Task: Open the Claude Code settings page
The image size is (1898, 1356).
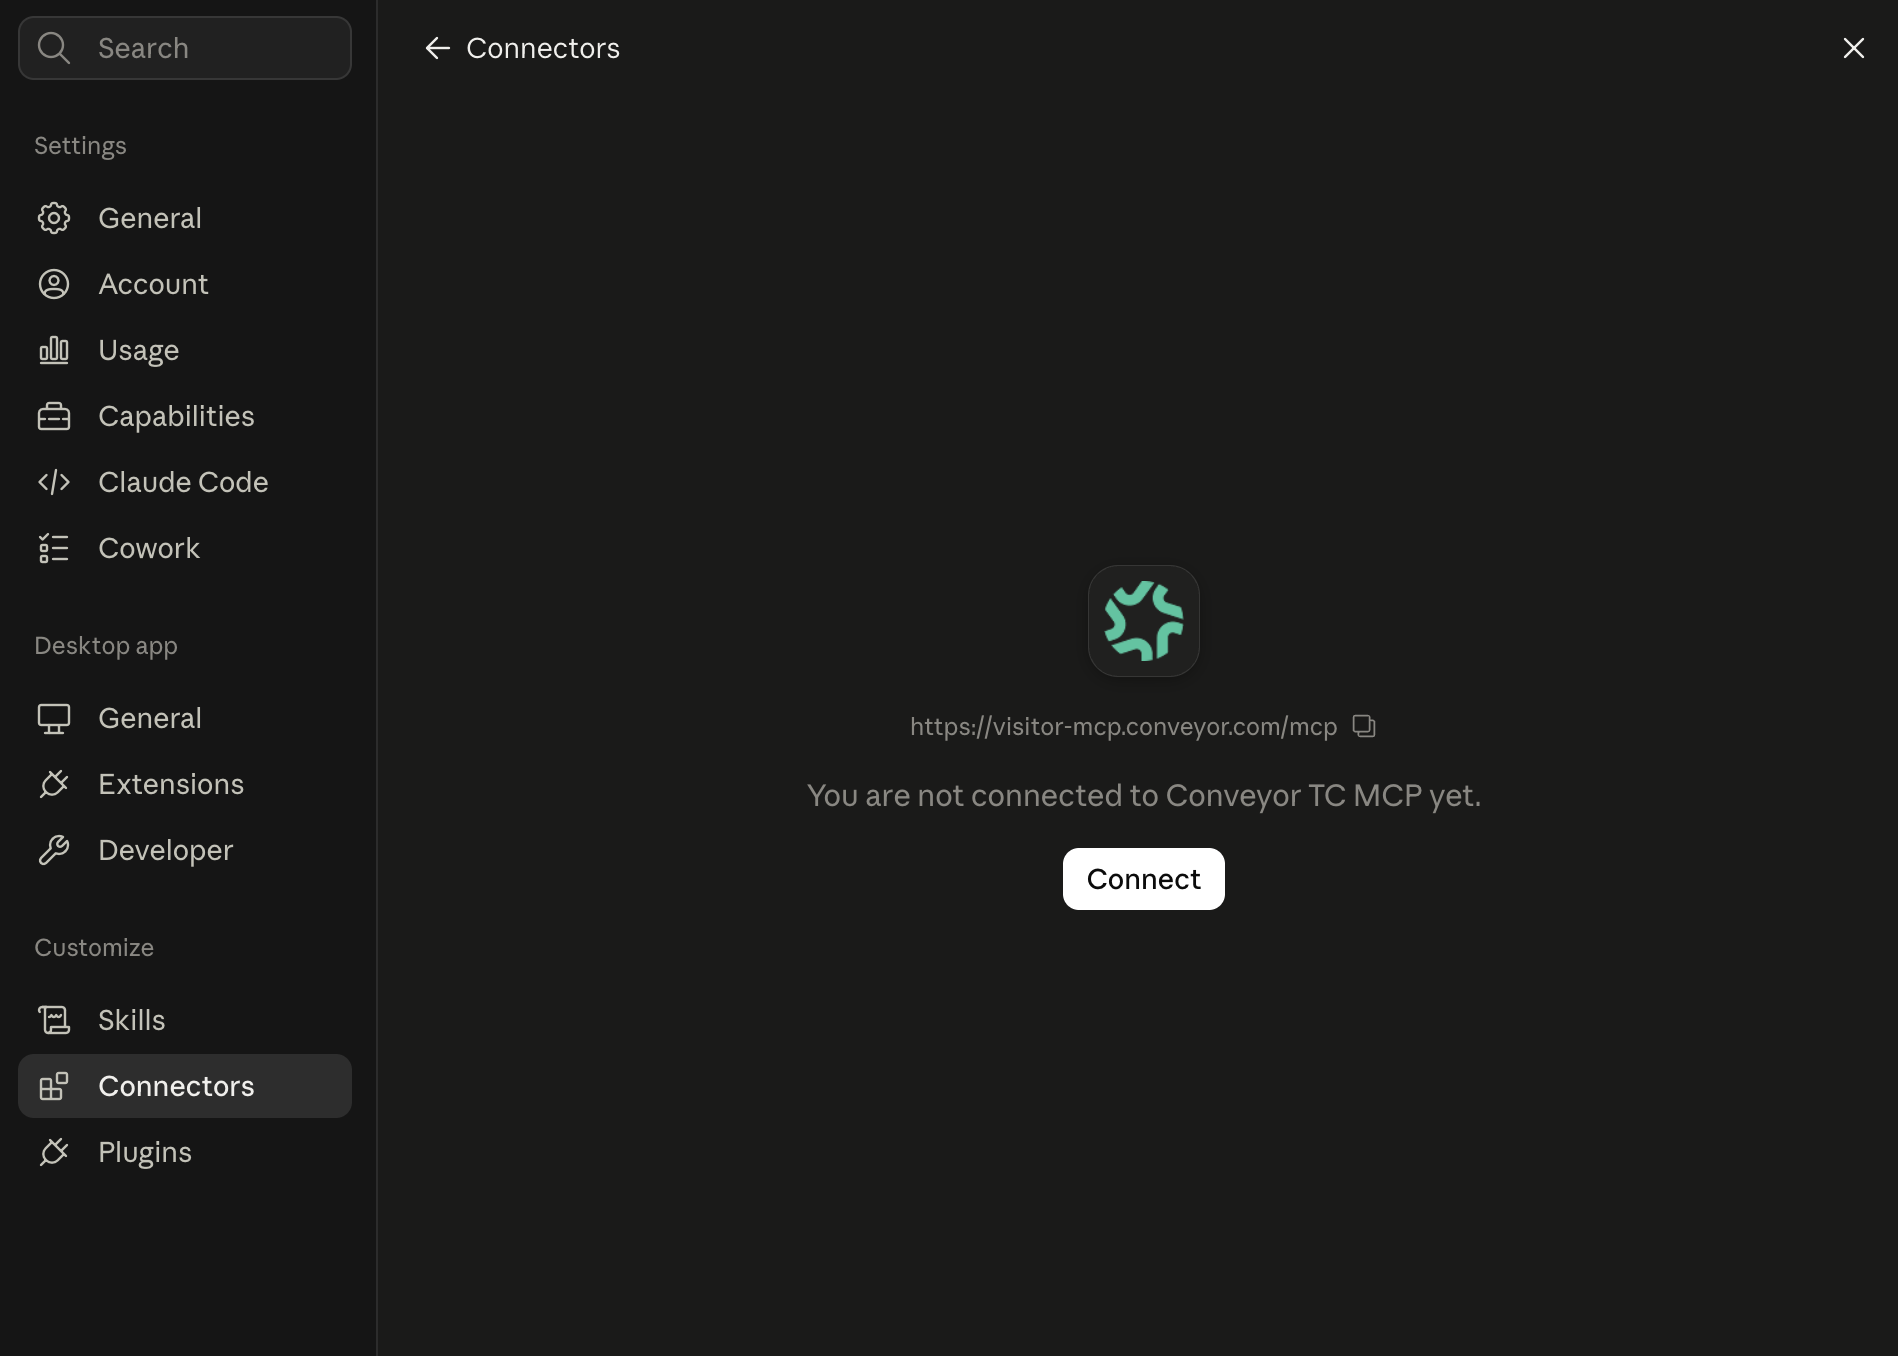Action: pos(185,482)
